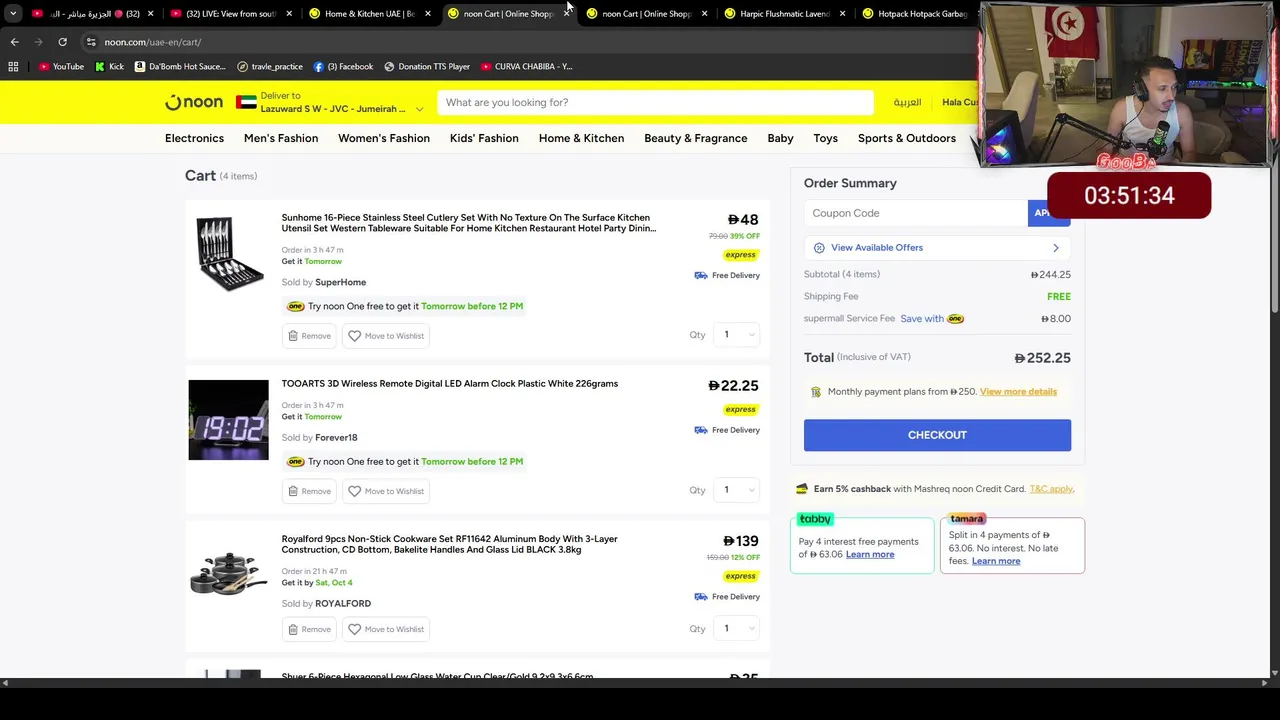
Task: Open quantity dropdown for TOOARTS alarm clock
Action: tap(737, 490)
